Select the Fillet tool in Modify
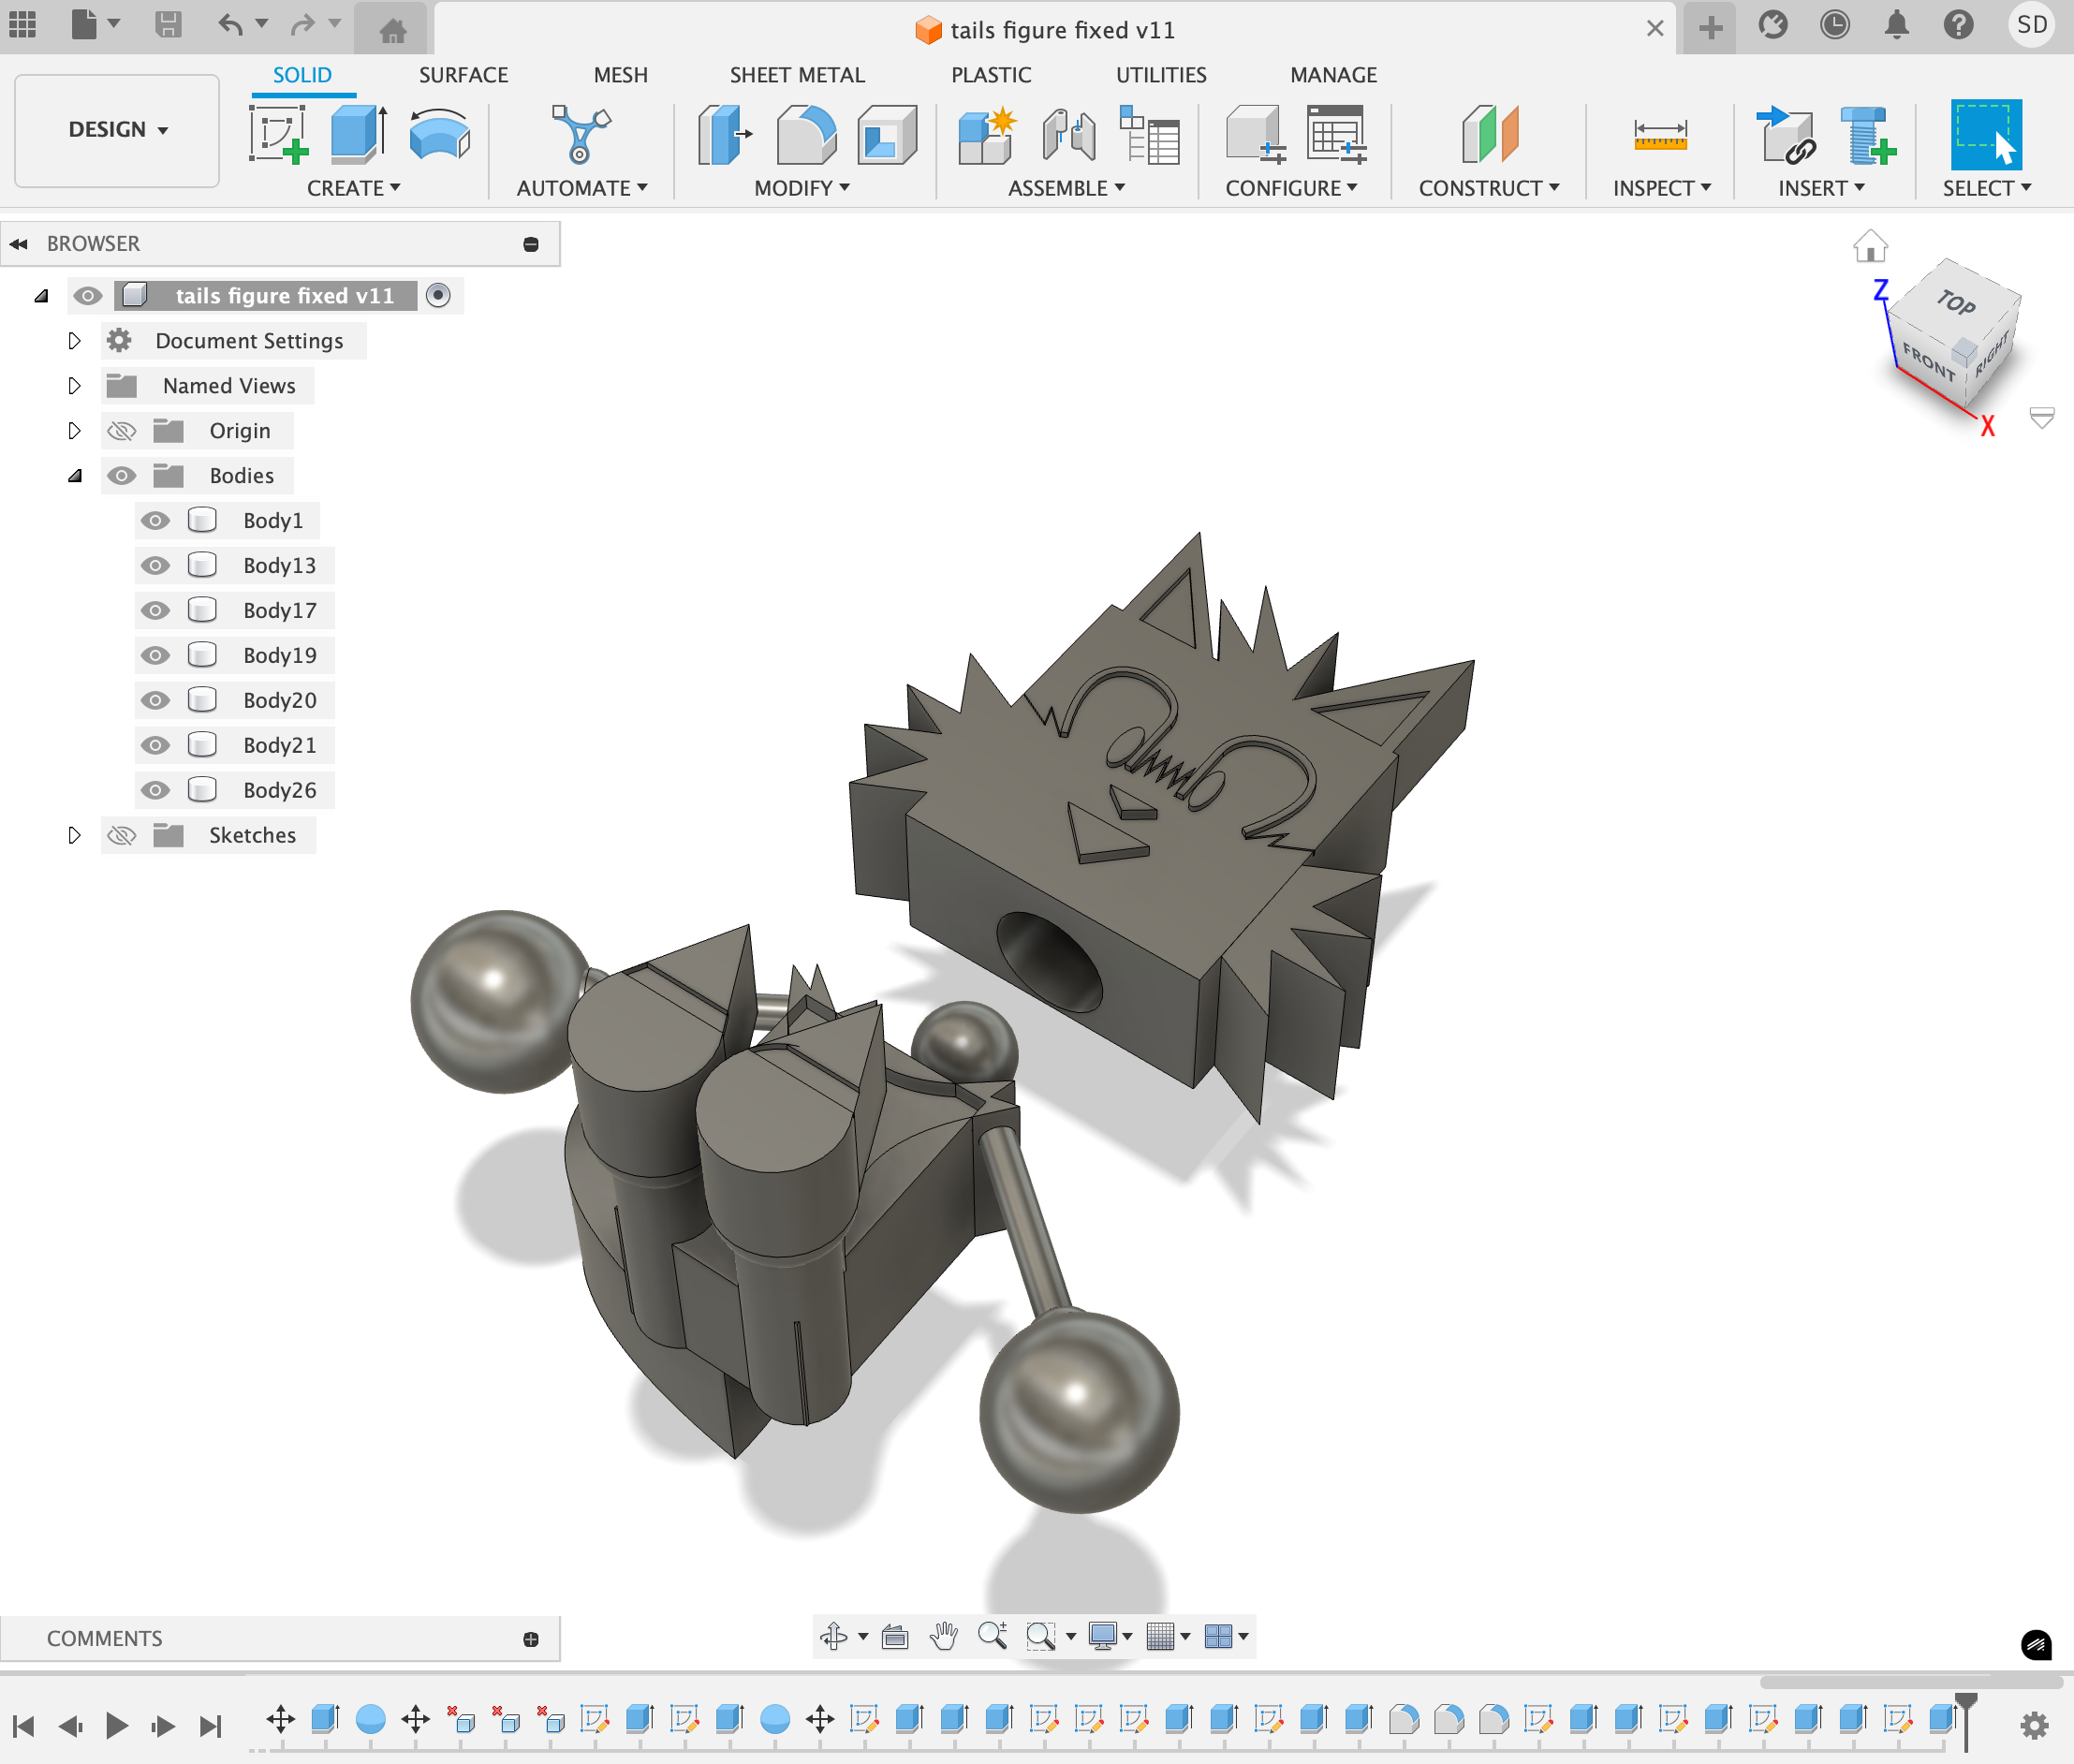The width and height of the screenshot is (2074, 1764). (806, 134)
